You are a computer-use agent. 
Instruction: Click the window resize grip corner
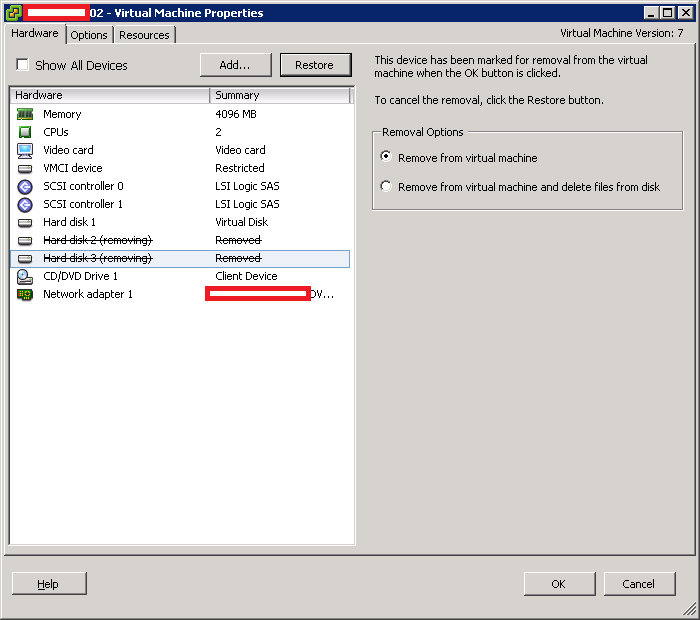pyautogui.click(x=689, y=608)
